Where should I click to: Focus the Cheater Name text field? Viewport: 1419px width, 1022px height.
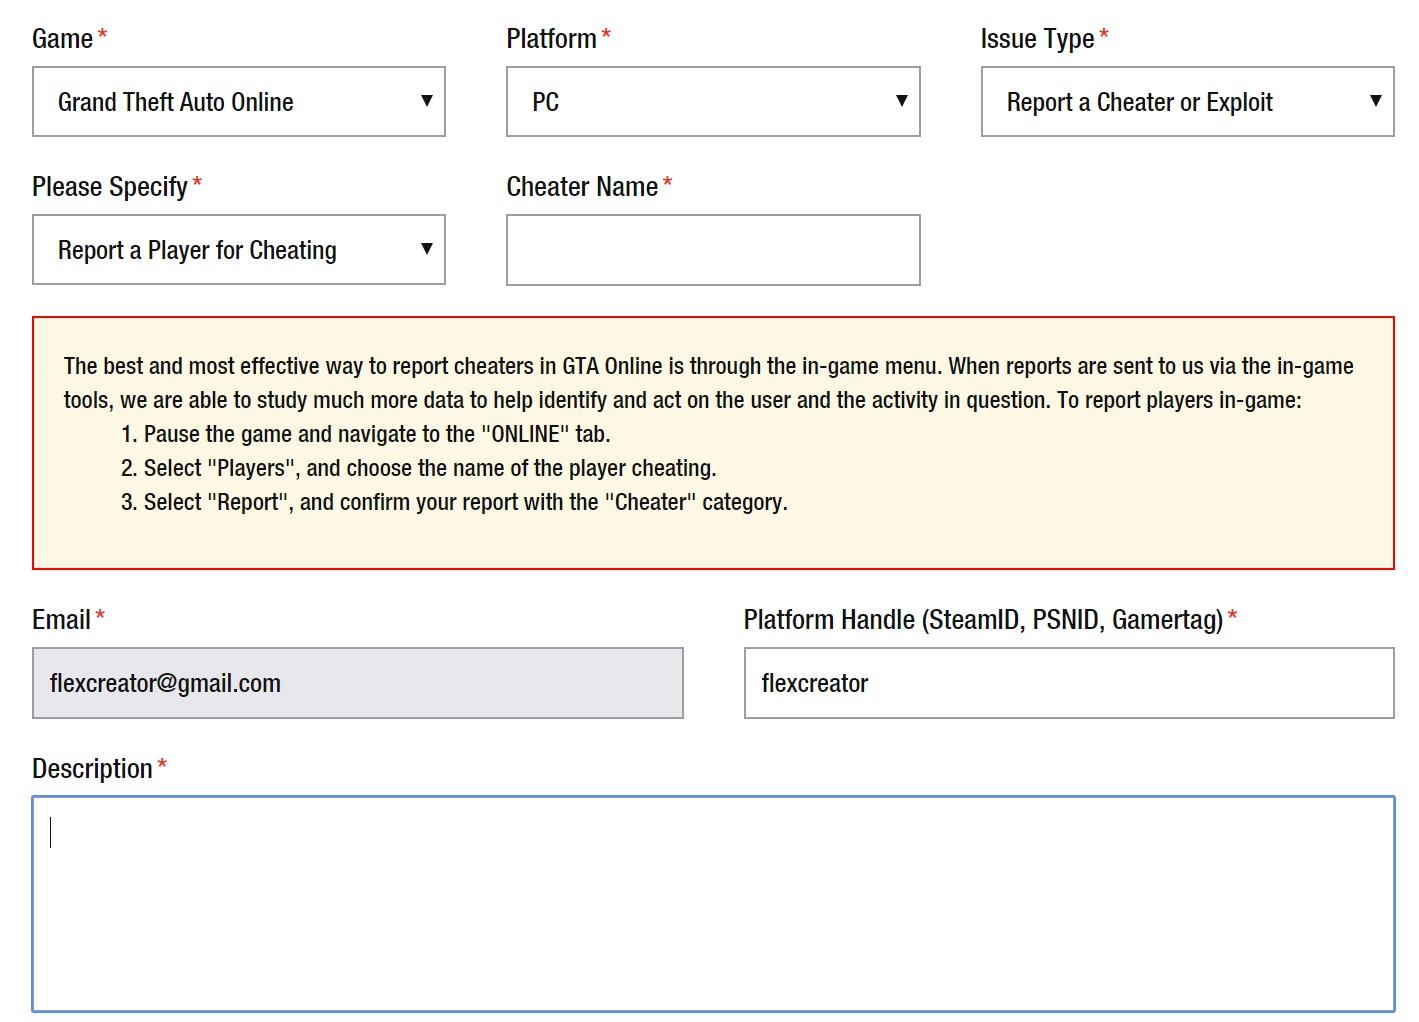click(x=712, y=250)
